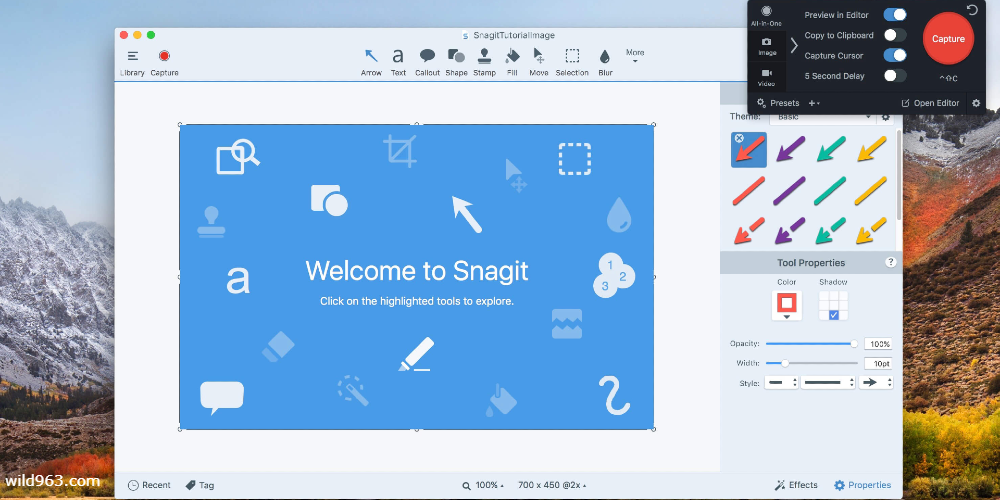Select the Stamp tool
Screen dimensions: 1000x500
pyautogui.click(x=485, y=62)
